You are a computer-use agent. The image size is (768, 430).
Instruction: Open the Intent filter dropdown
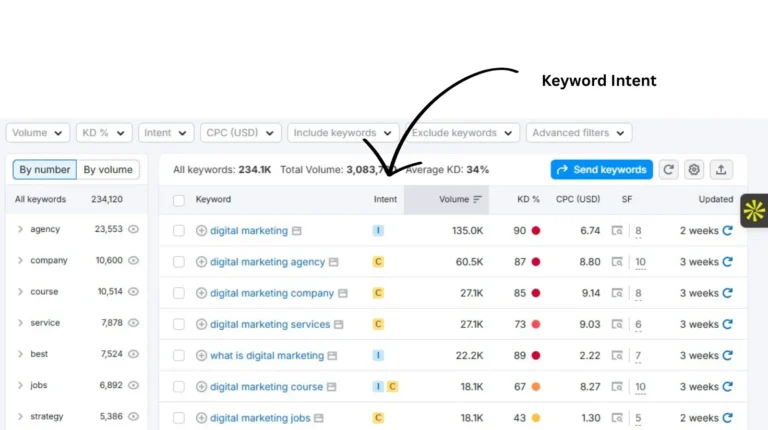point(166,133)
